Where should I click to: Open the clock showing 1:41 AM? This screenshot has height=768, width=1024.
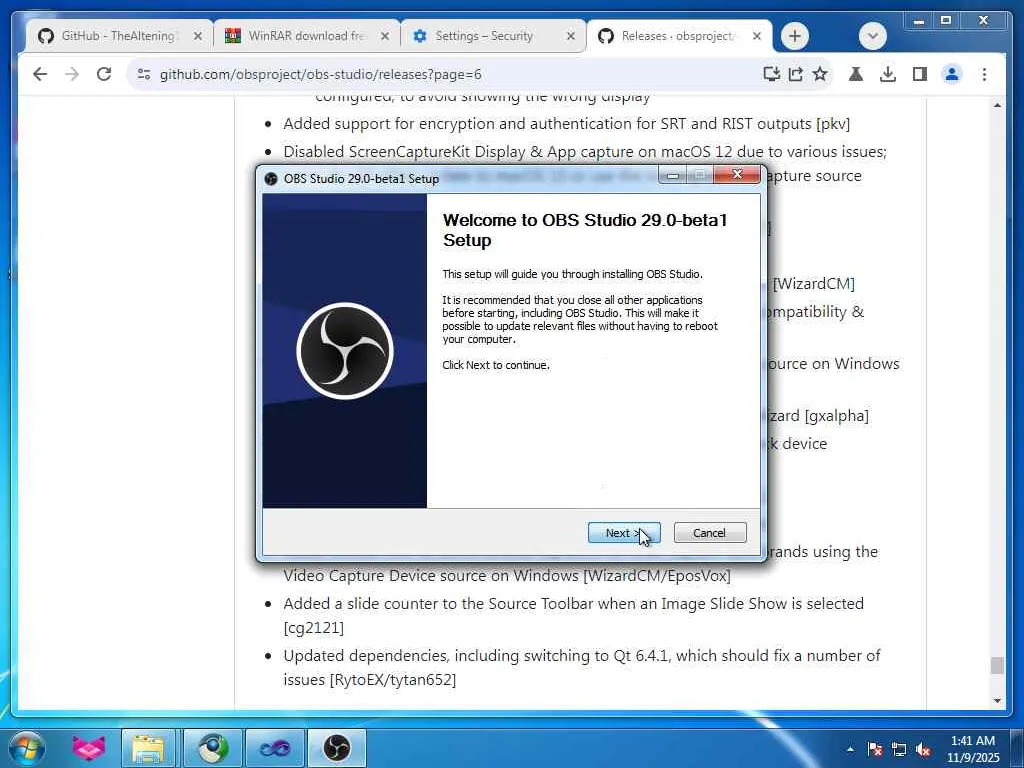pos(973,749)
